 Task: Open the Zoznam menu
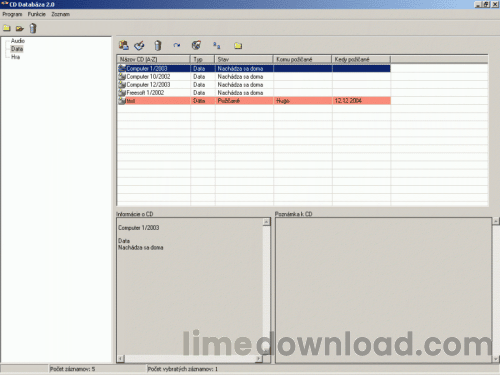60,14
